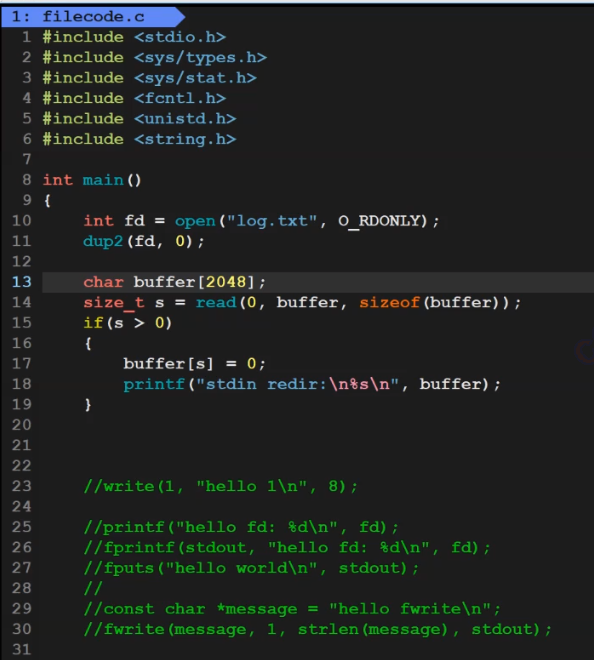The image size is (594, 660).
Task: Click the commented write(1, "hello 1\n") line
Action: [x=221, y=487]
